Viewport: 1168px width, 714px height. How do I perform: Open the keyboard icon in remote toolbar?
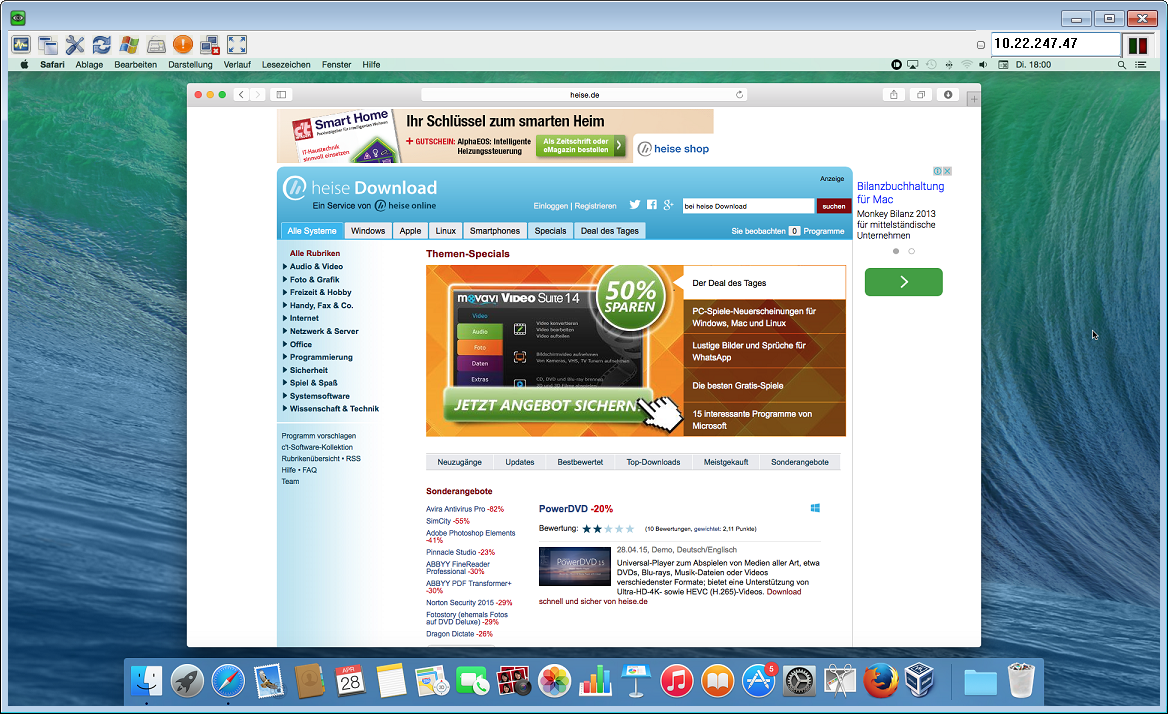click(156, 45)
